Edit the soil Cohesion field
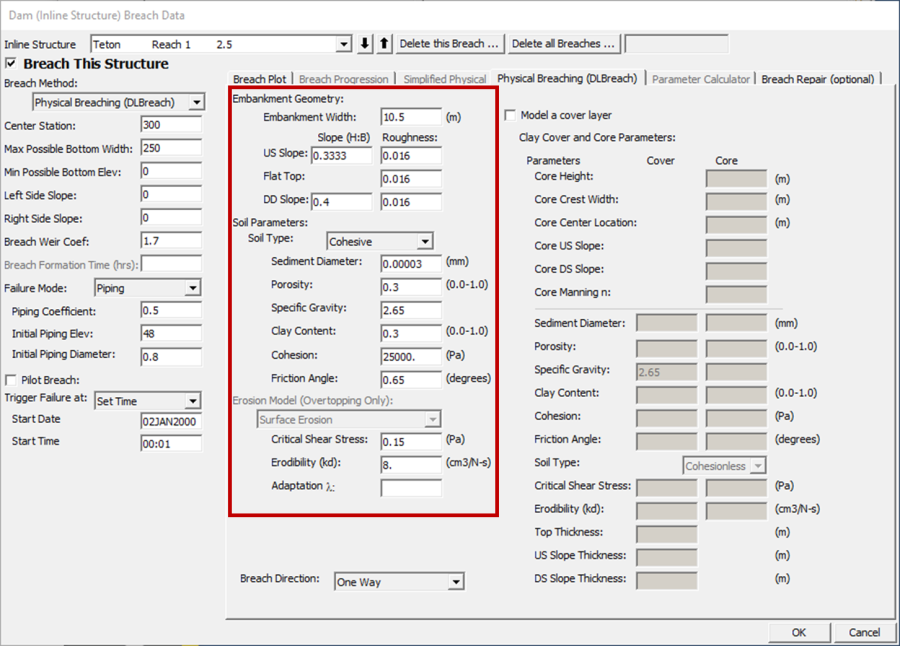The width and height of the screenshot is (900, 646). 411,357
